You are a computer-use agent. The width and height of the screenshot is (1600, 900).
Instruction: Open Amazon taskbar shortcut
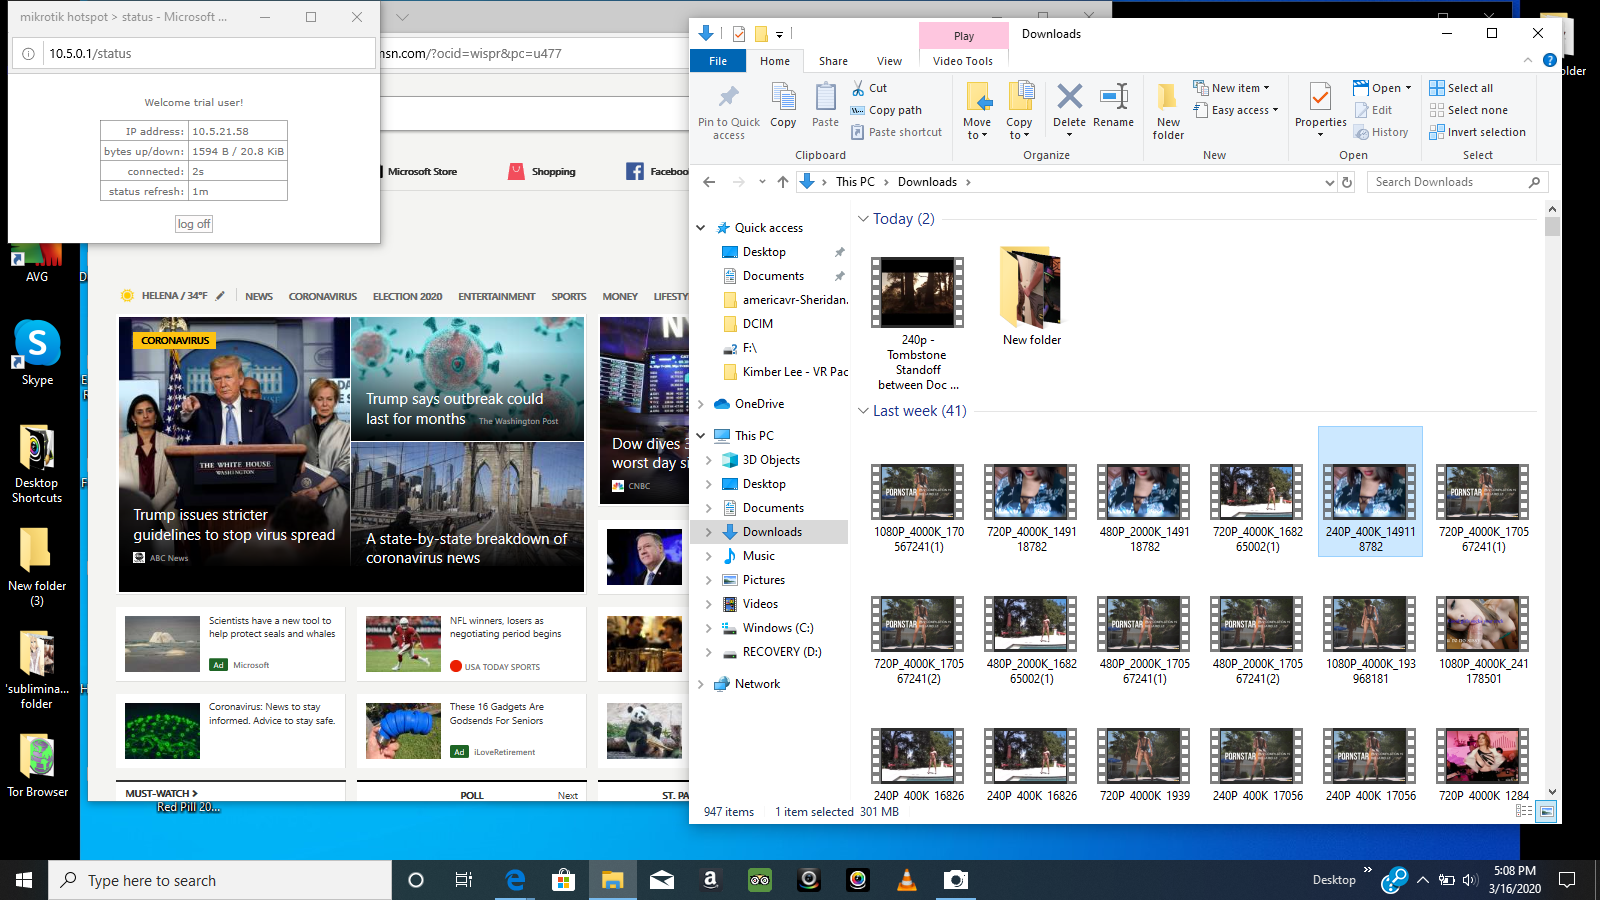coord(711,880)
